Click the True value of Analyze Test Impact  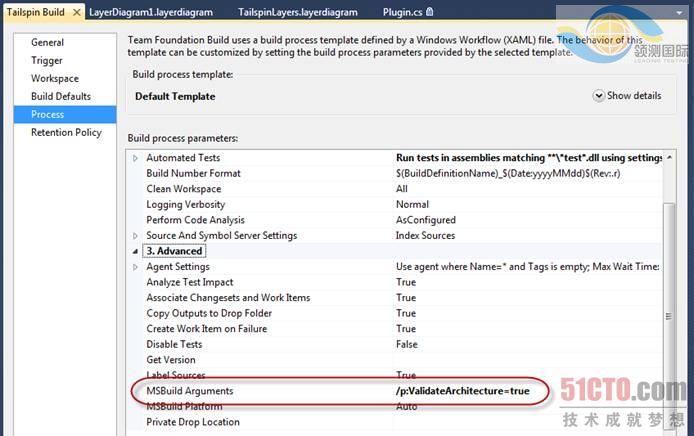tap(406, 282)
